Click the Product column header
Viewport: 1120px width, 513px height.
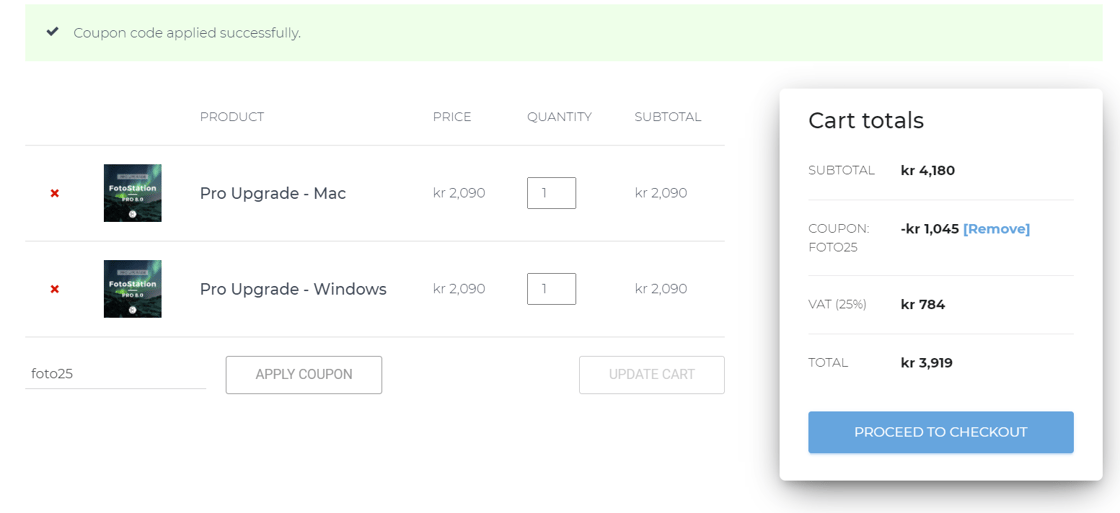(231, 116)
